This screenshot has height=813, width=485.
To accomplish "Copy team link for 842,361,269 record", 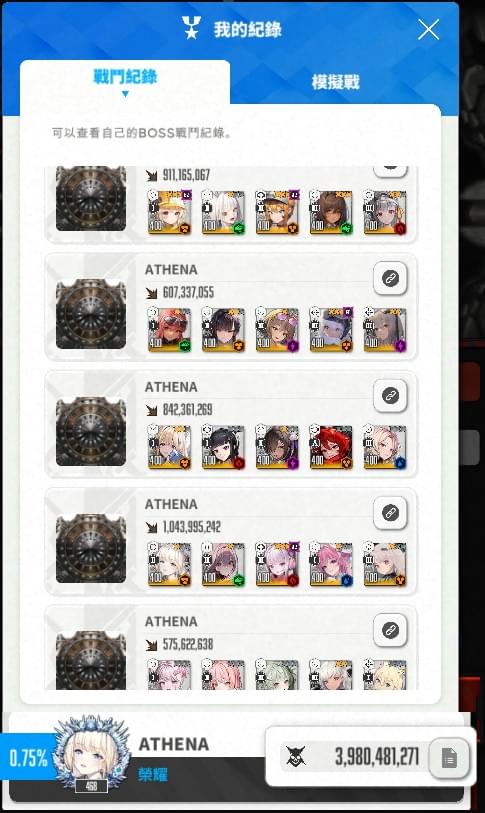I will pyautogui.click(x=391, y=396).
